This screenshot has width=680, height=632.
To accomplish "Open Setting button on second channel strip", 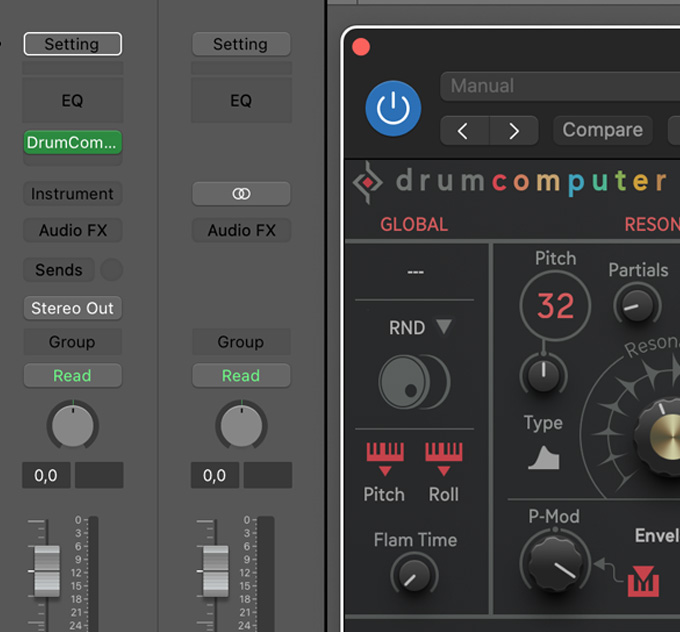I will coord(241,44).
